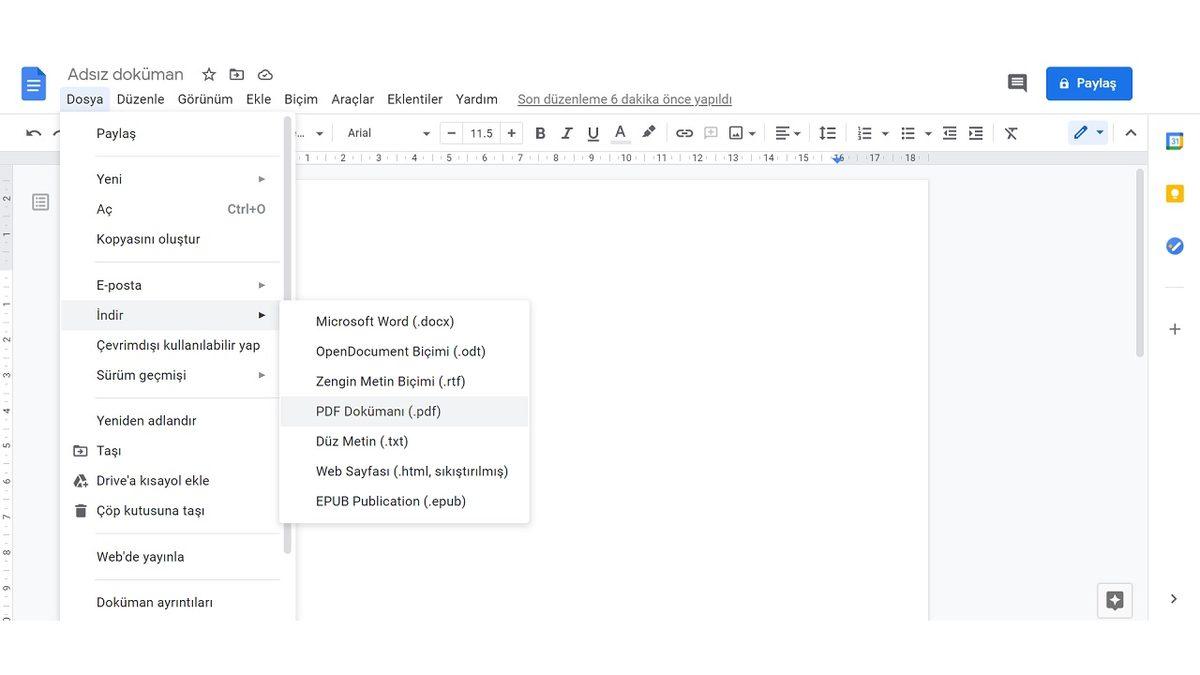
Task: Clear formatting using toolbar icon
Action: point(1011,133)
